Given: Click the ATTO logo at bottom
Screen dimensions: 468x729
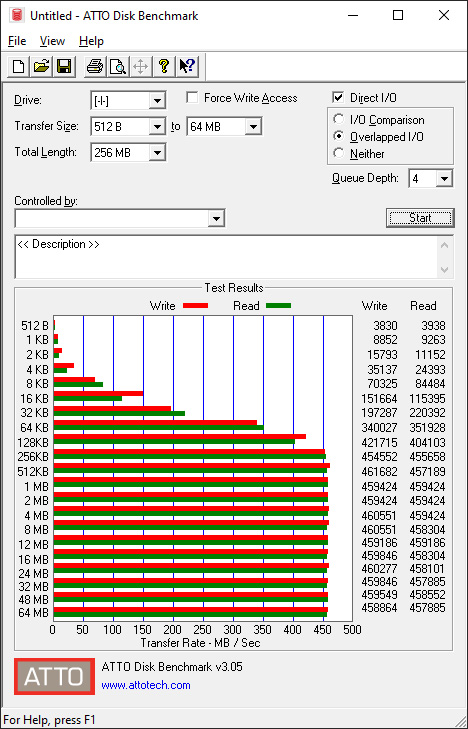Looking at the screenshot, I should (54, 676).
